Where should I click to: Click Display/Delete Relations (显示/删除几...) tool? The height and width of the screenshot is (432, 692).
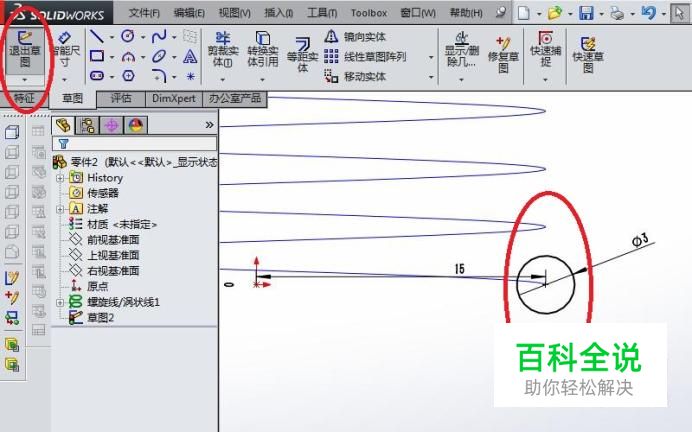point(462,49)
